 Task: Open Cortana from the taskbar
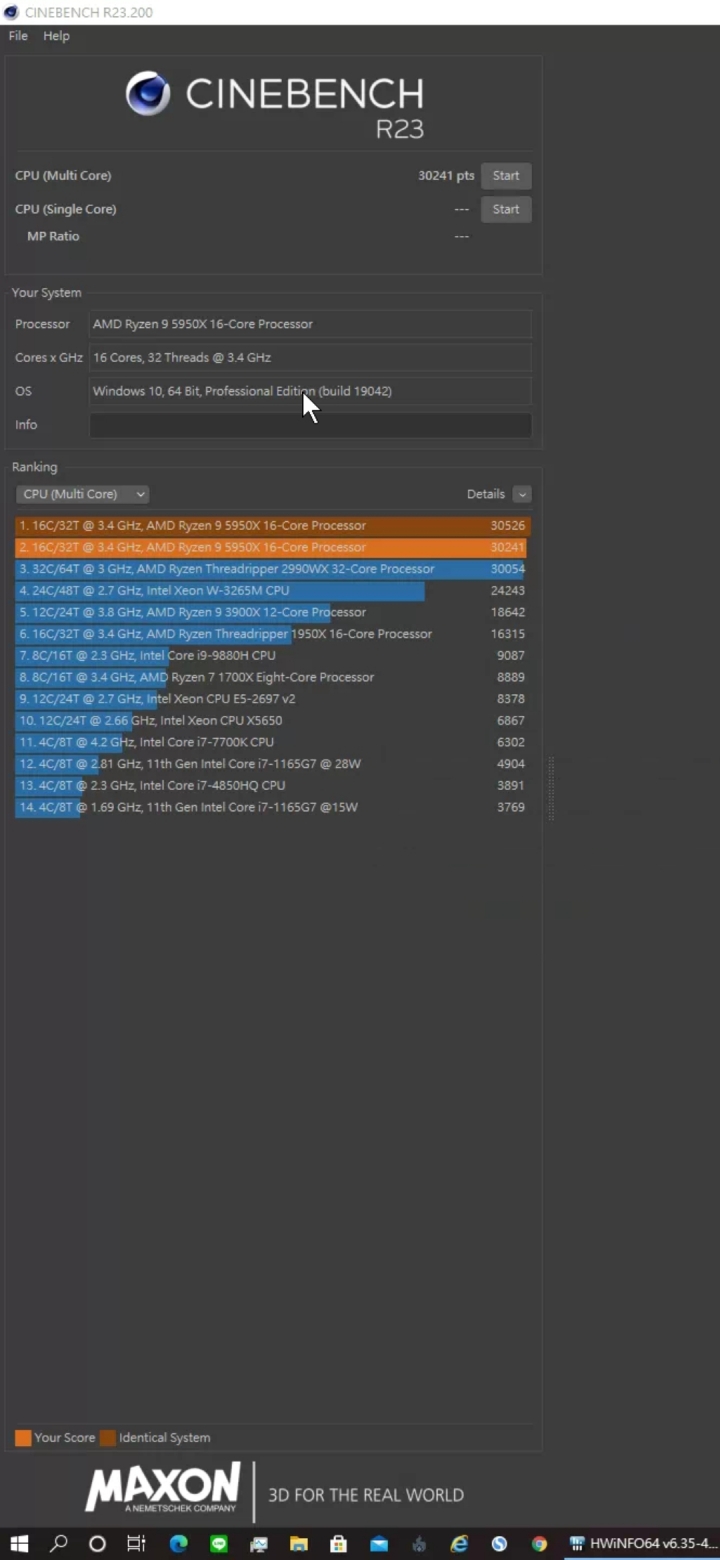click(97, 1544)
